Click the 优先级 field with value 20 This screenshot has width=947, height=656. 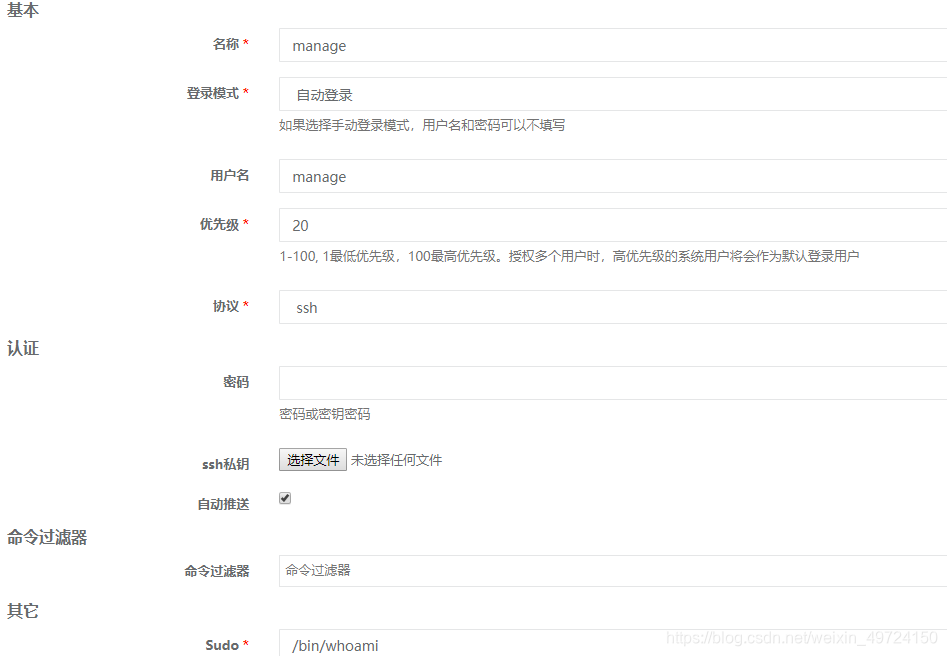pos(612,225)
